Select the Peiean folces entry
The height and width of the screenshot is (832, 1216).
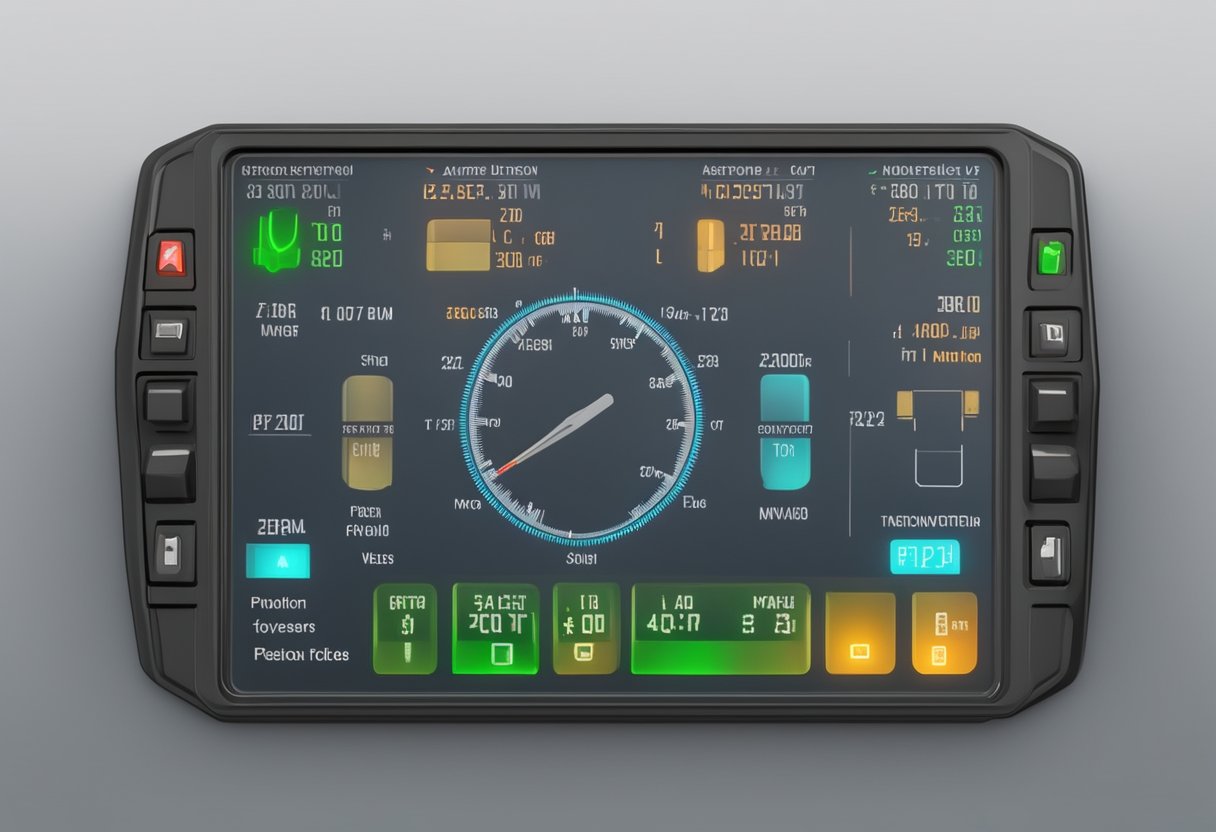coord(301,654)
